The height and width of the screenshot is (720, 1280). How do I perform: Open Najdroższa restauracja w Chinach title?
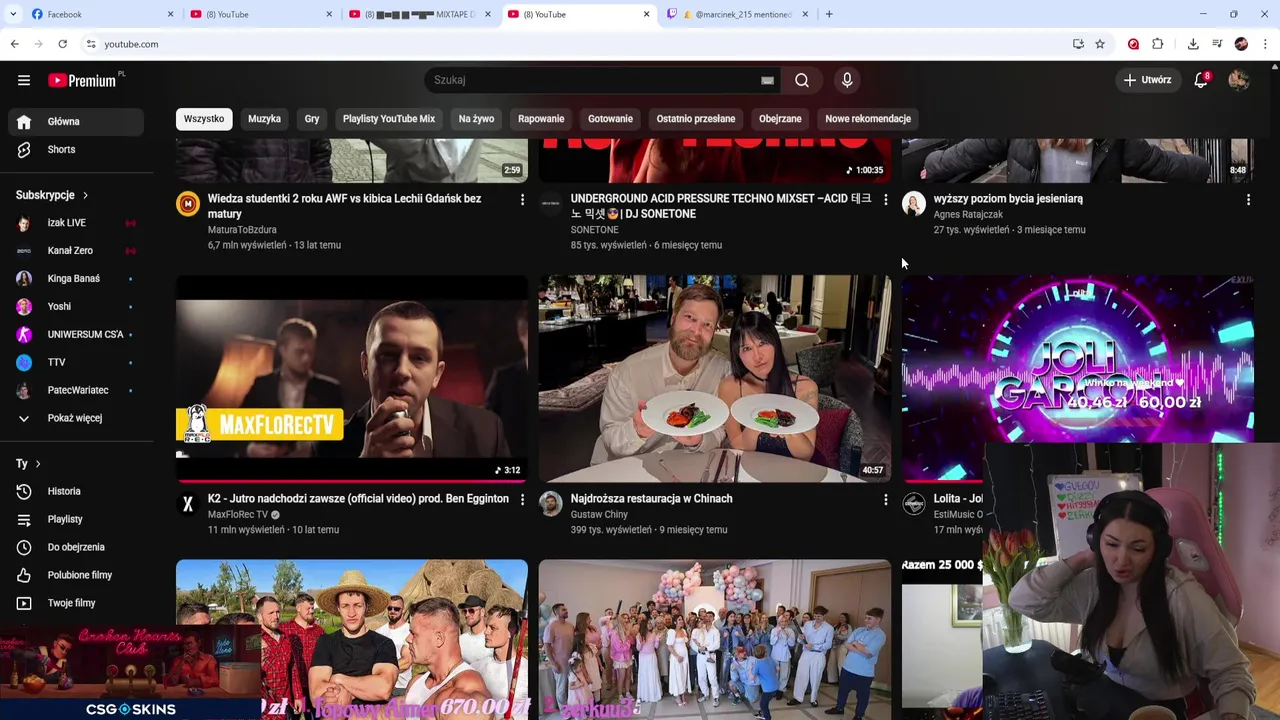pyautogui.click(x=651, y=499)
